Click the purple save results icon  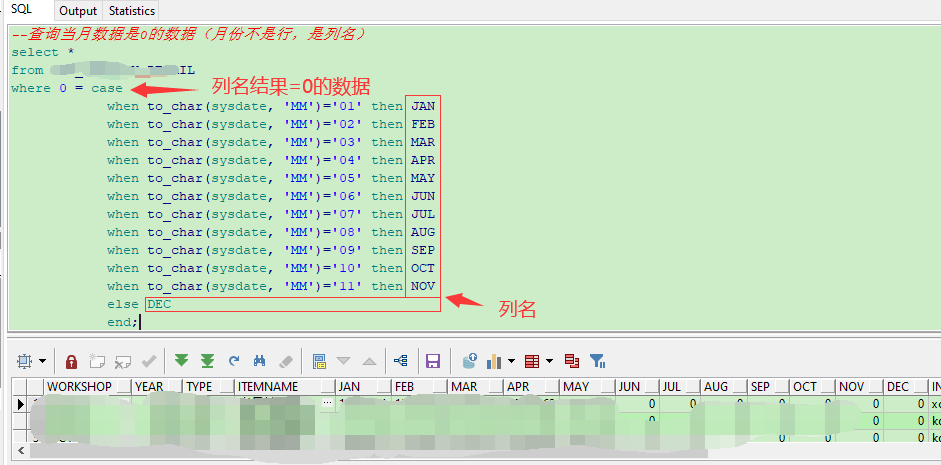pyautogui.click(x=433, y=361)
